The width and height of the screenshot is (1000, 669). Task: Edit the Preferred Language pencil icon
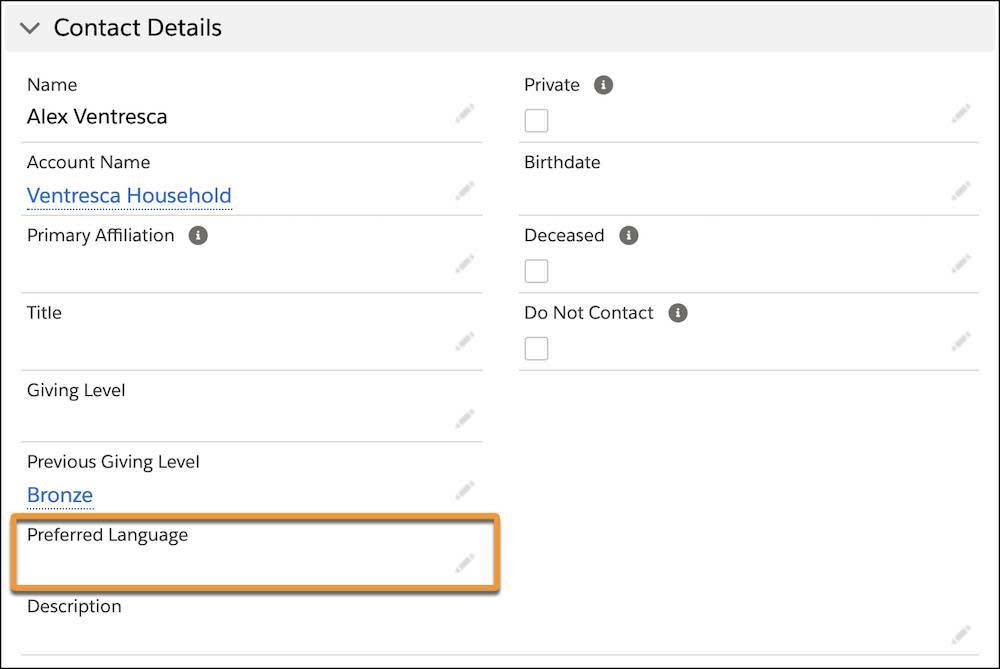pos(465,563)
